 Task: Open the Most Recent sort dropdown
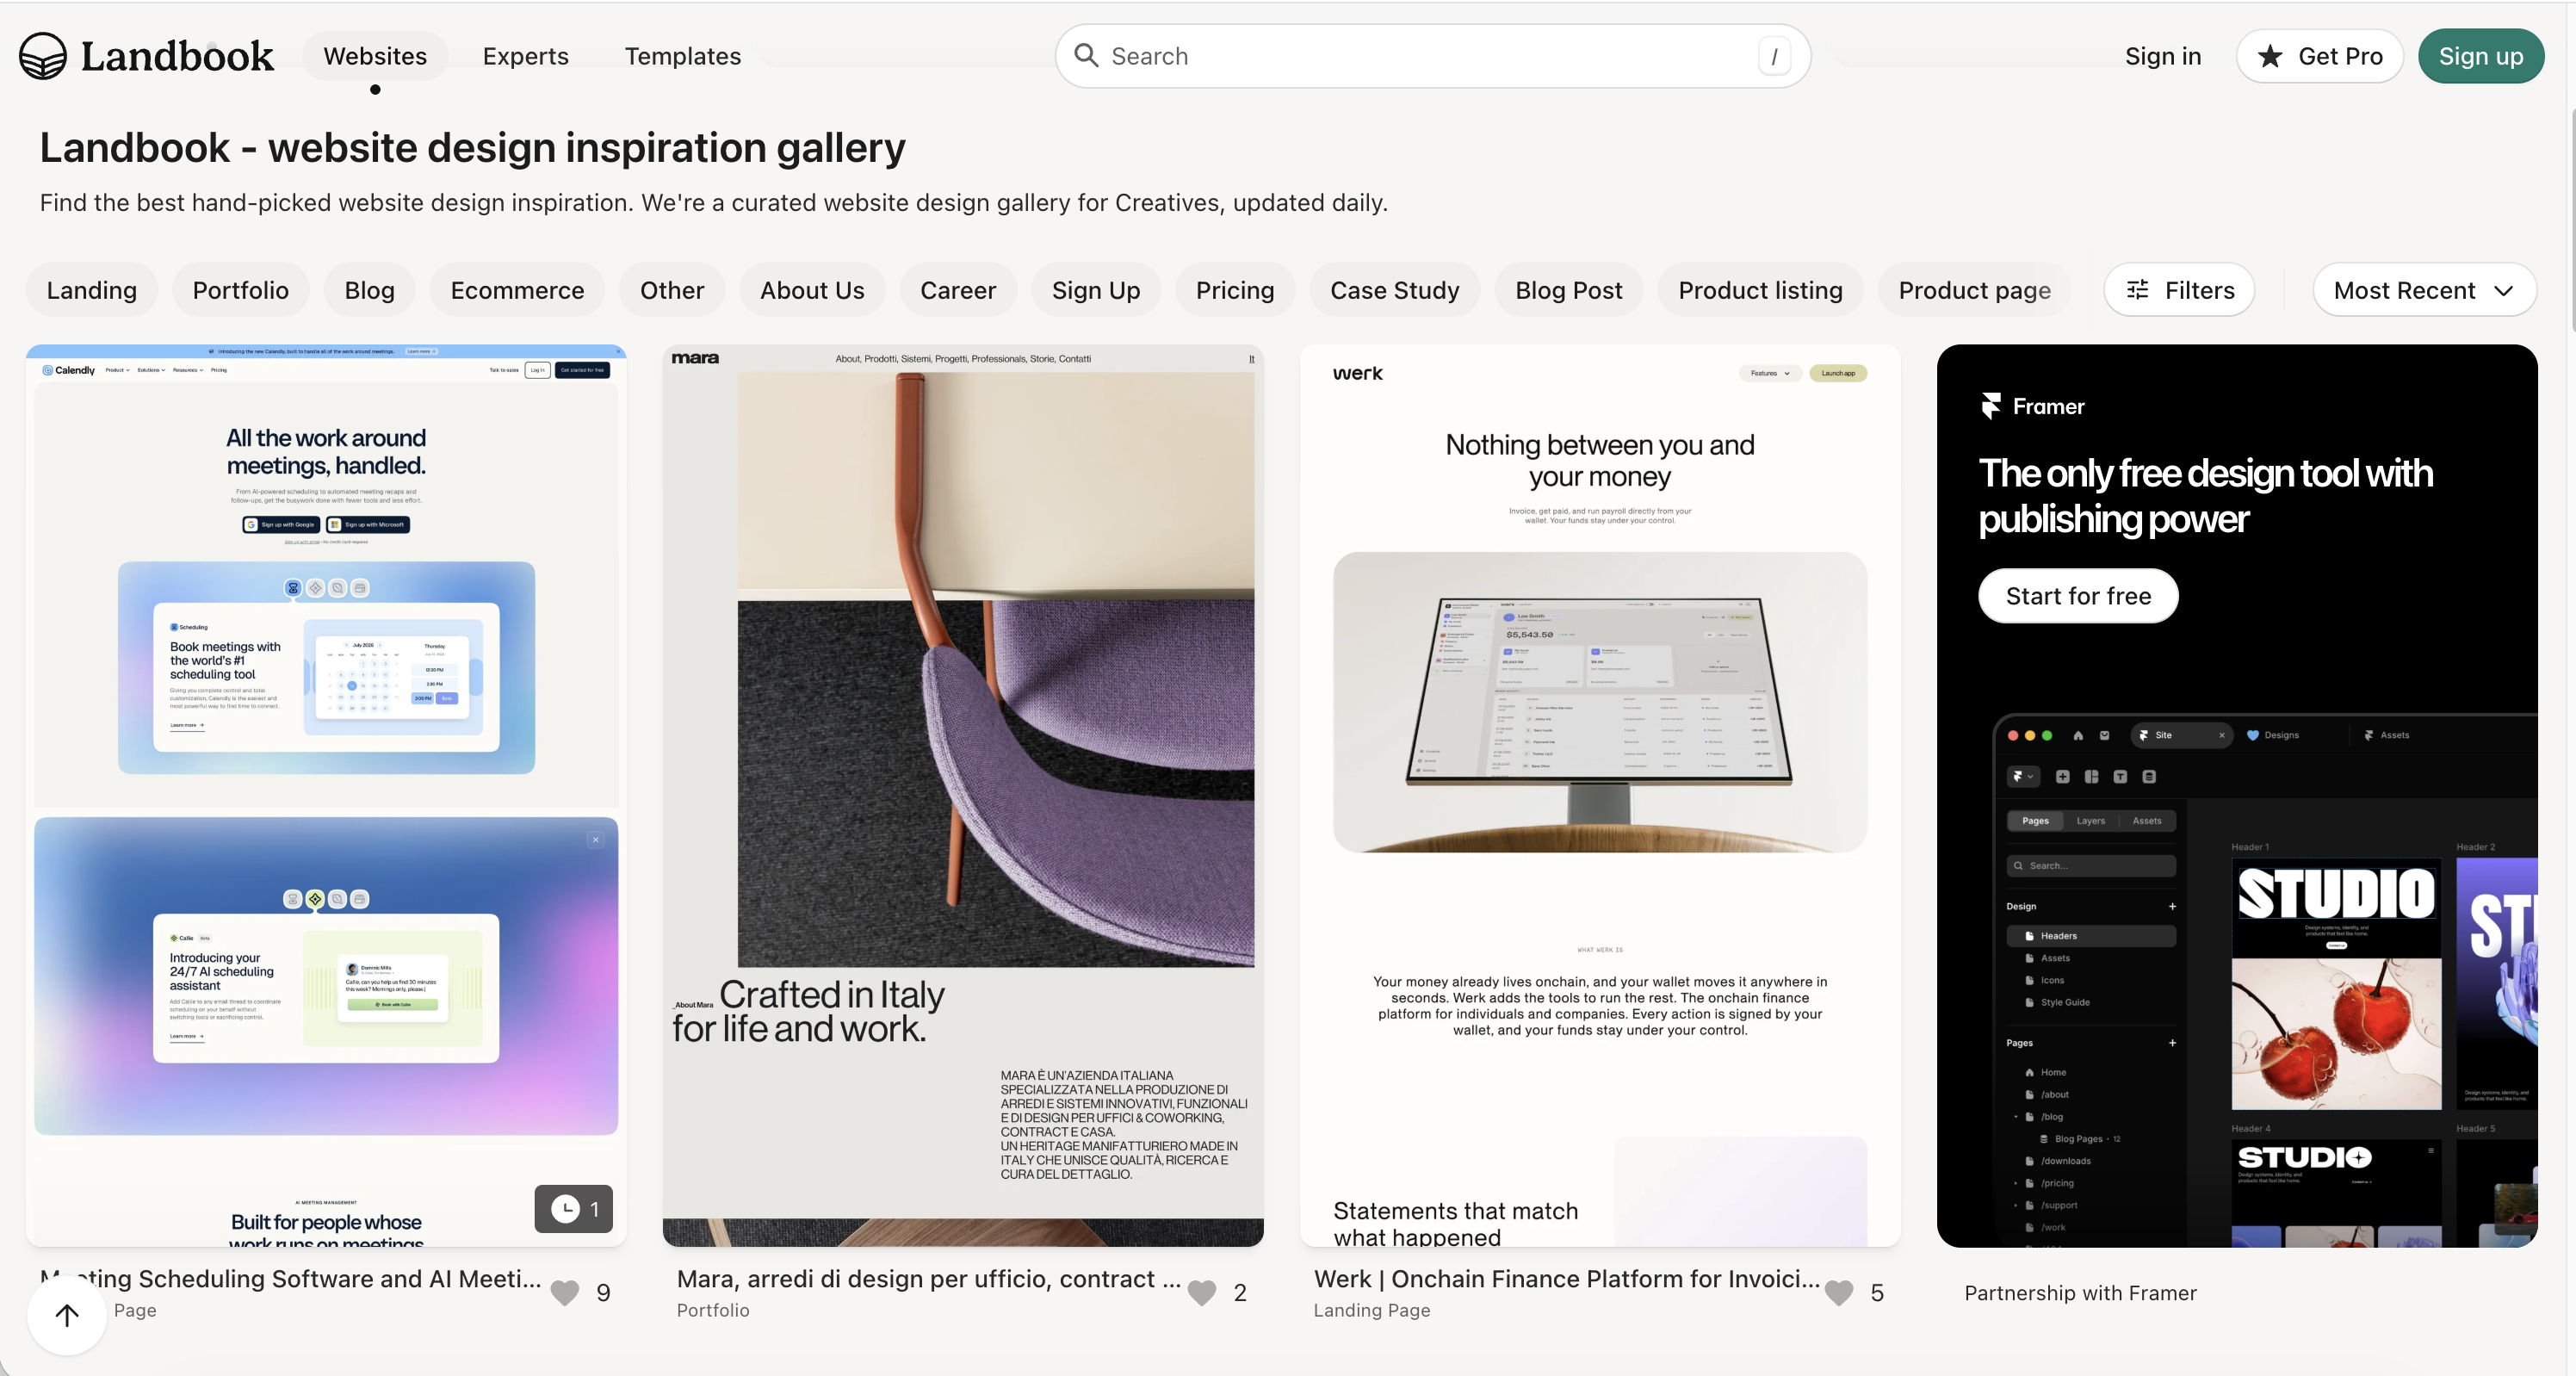coord(2424,290)
